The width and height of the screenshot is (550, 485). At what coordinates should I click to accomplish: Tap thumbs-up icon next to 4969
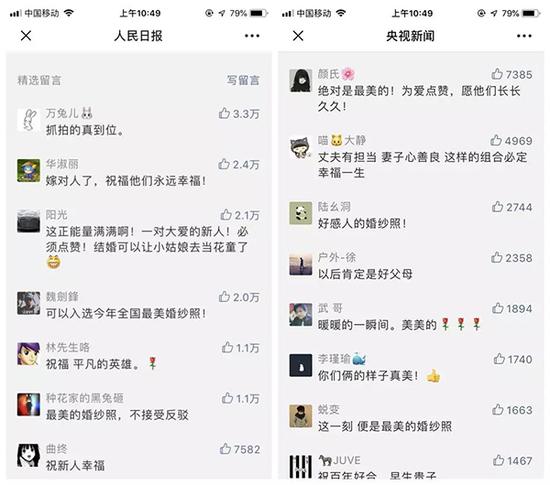[x=496, y=140]
